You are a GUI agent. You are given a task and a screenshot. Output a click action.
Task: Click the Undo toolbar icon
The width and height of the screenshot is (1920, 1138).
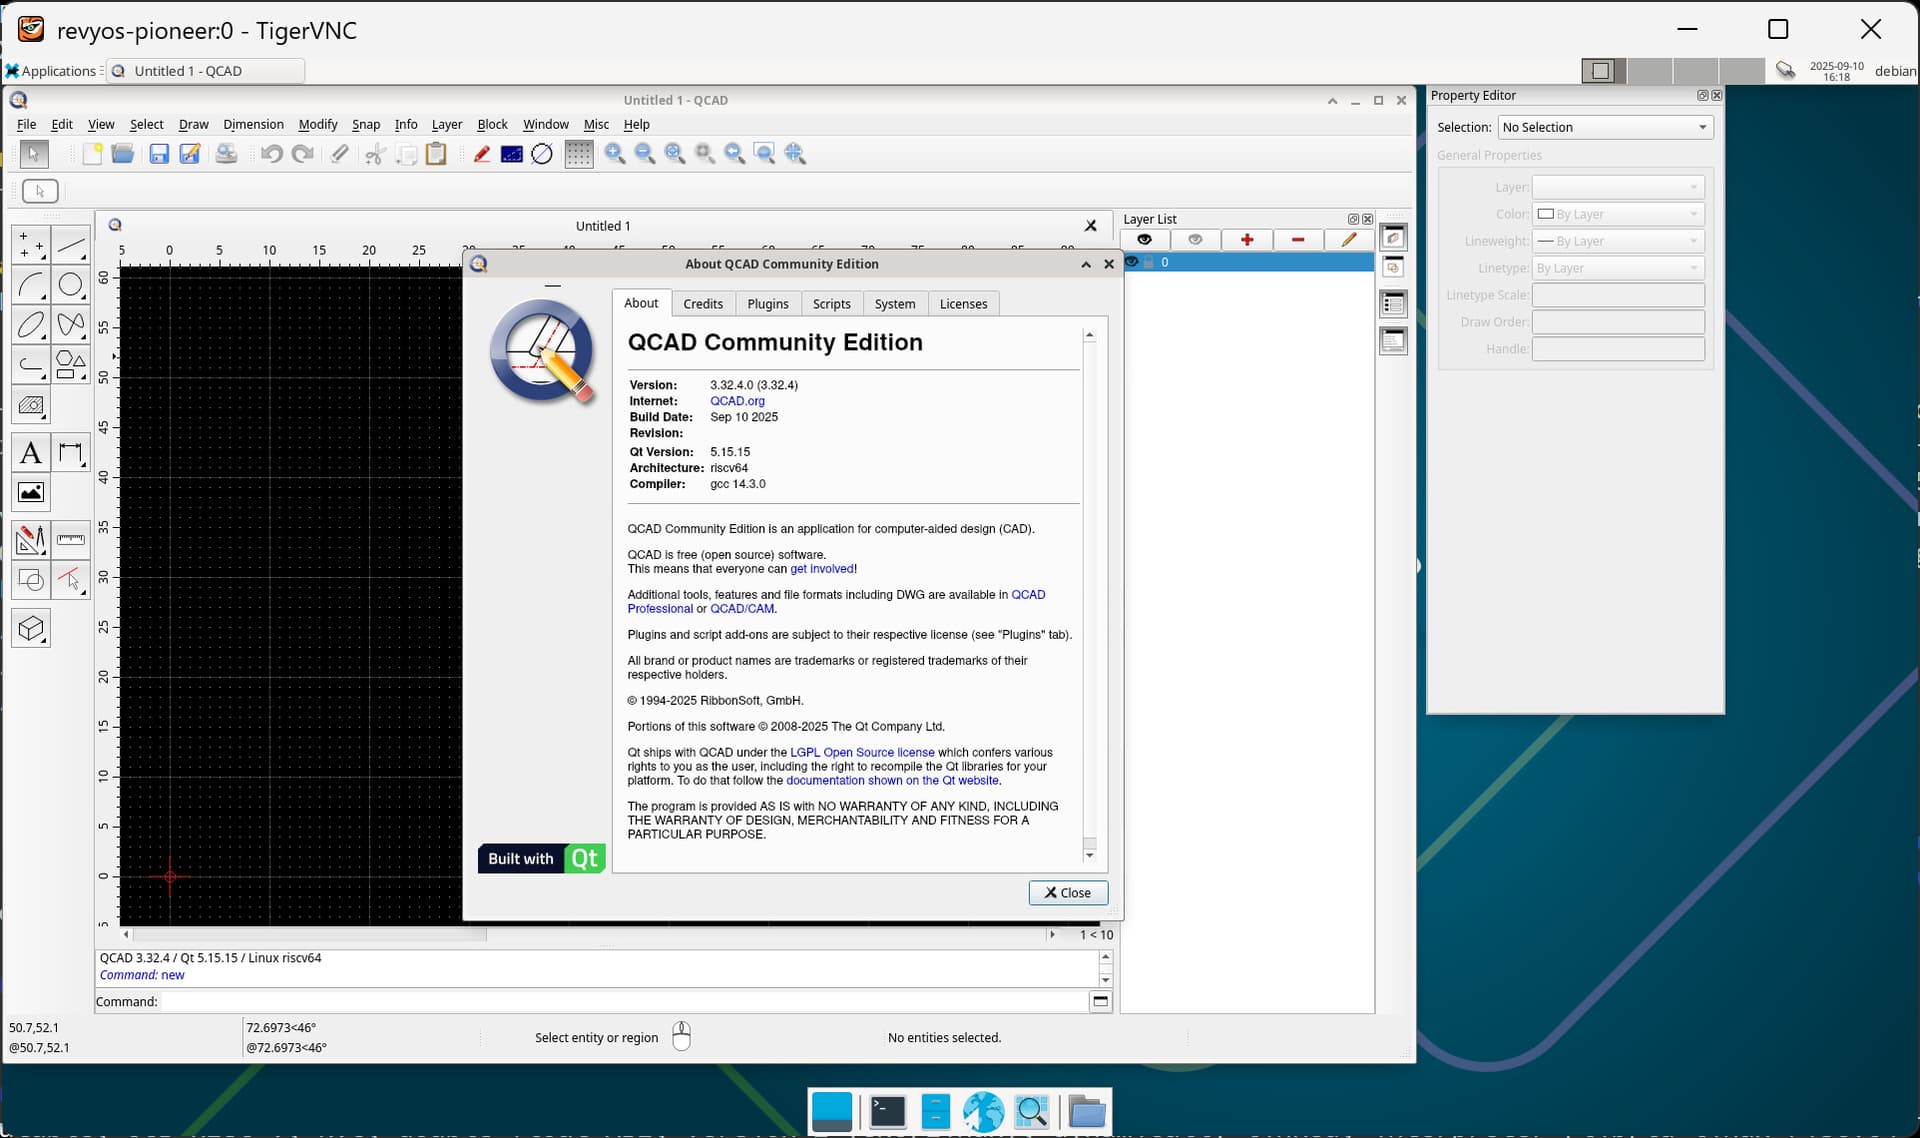pos(271,154)
